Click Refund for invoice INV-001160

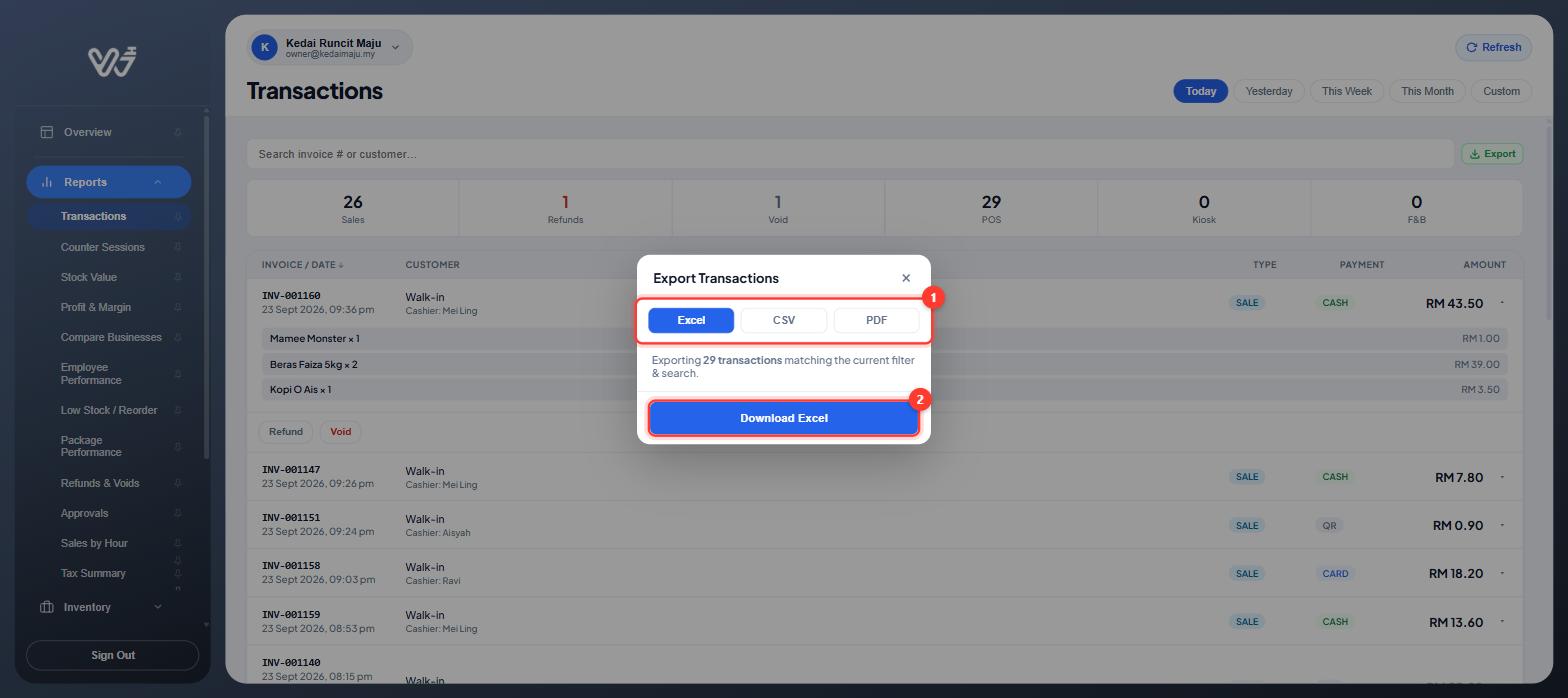coord(285,432)
